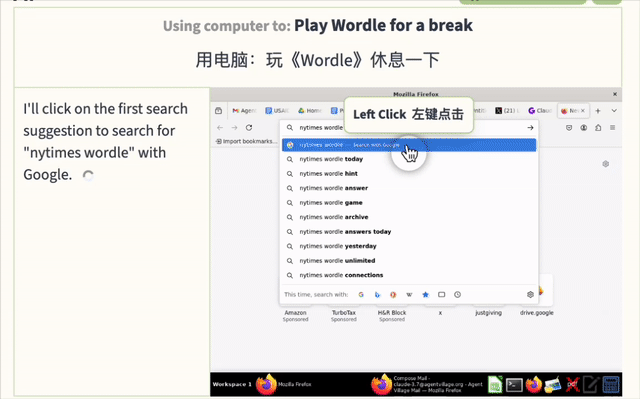The height and width of the screenshot is (399, 640).
Task: Select 'nytimes wordle — Search with Google' suggestion
Action: tap(409, 145)
